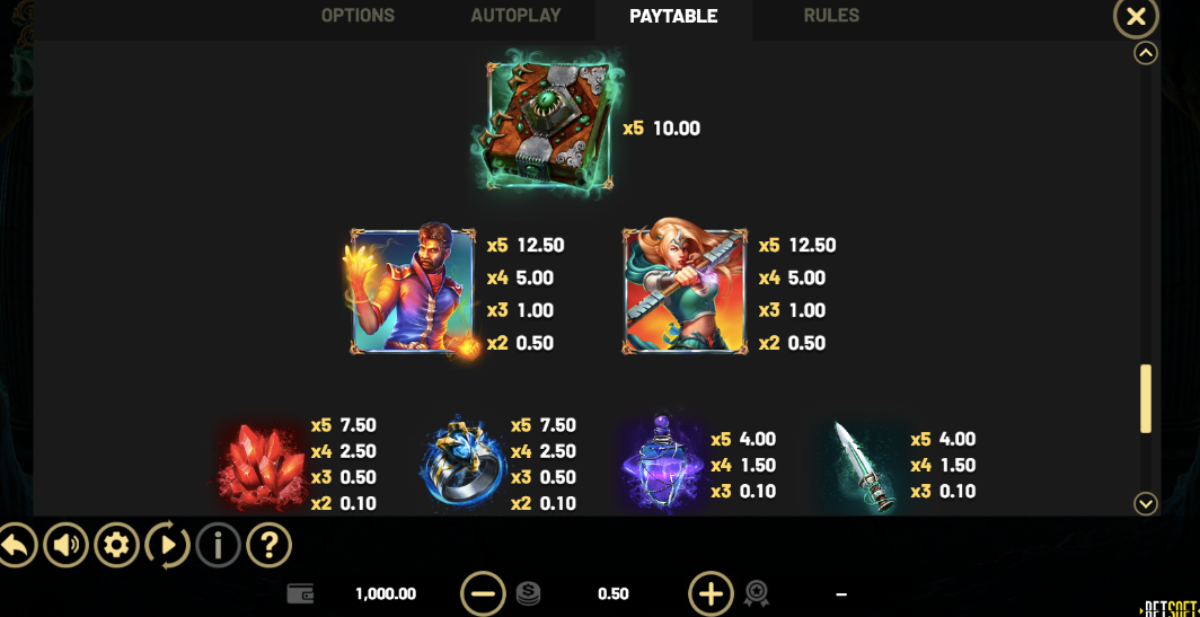Click the award ribbon win icon
Viewport: 1200px width, 617px height.
[756, 594]
